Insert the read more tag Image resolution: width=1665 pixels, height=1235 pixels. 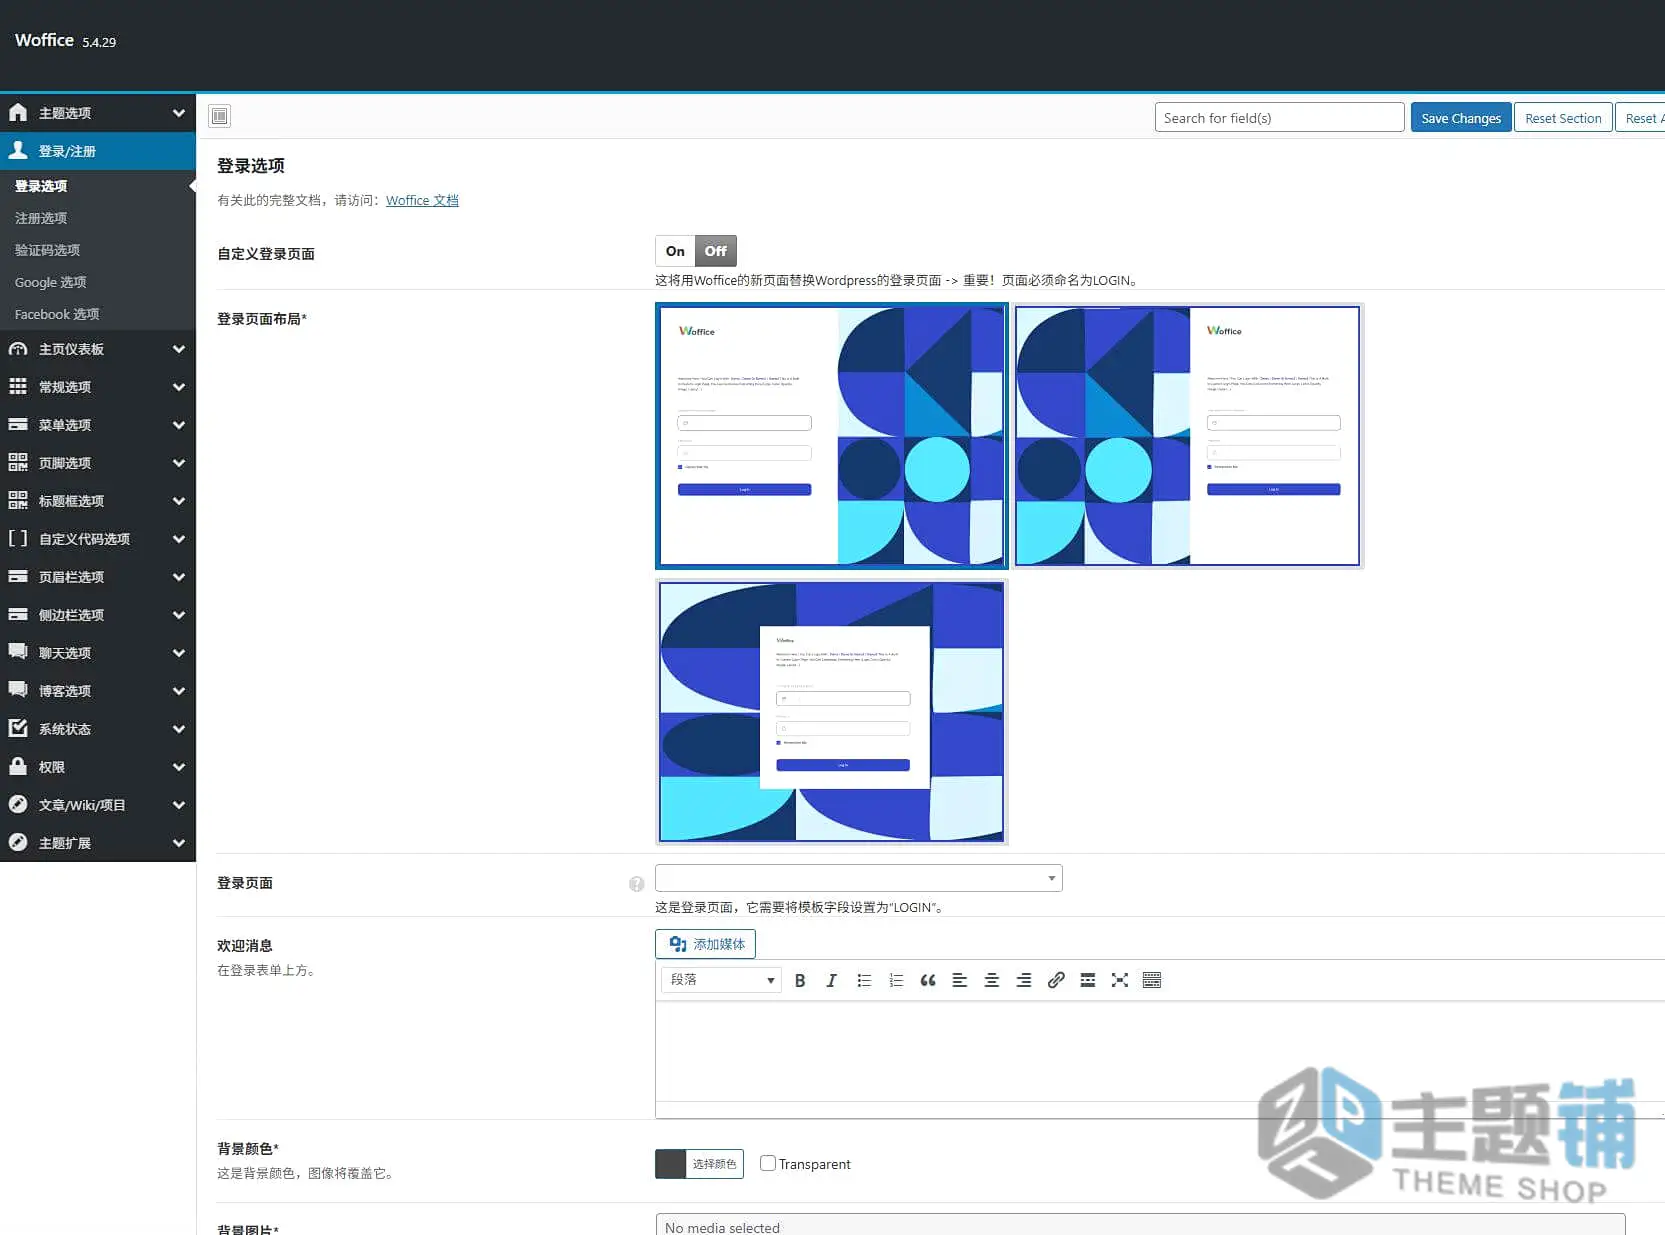(1088, 980)
